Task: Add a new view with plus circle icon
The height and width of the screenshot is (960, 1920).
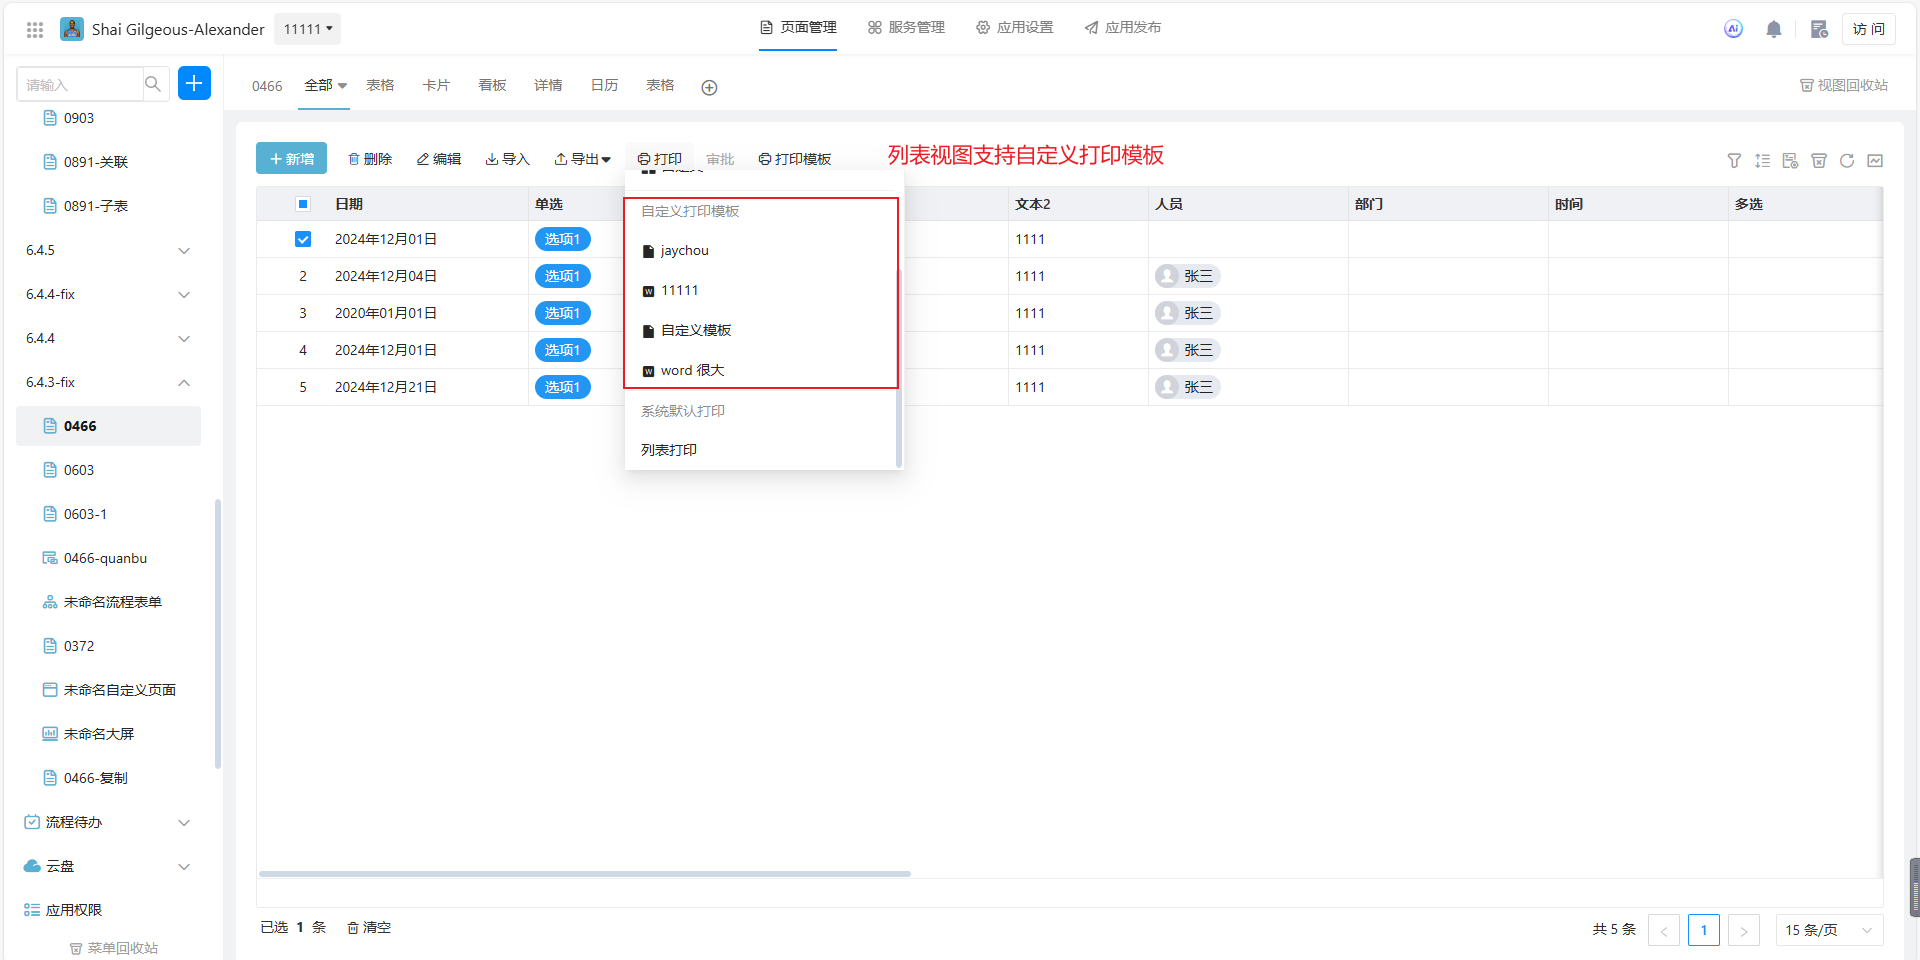Action: 709,88
